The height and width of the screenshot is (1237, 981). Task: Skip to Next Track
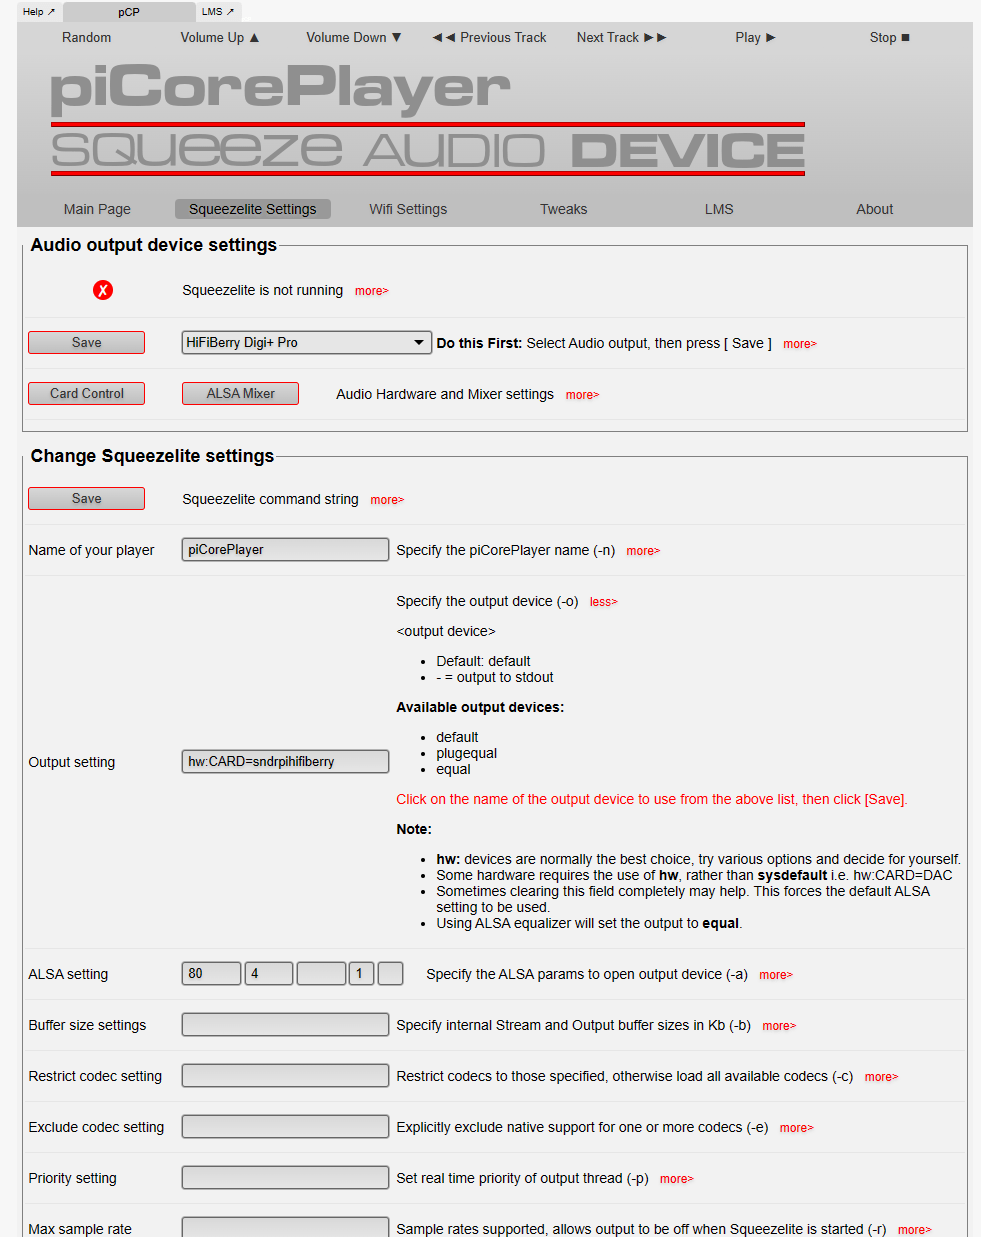pos(621,37)
